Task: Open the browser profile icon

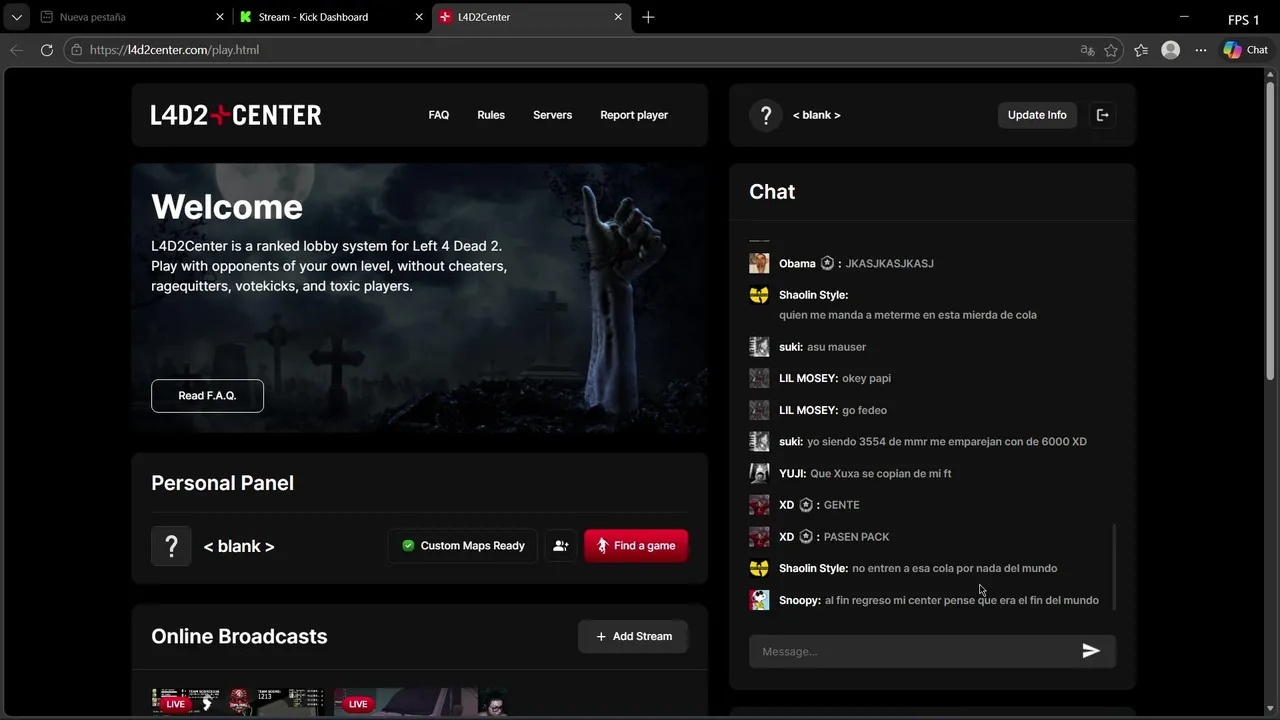Action: 1171,50
